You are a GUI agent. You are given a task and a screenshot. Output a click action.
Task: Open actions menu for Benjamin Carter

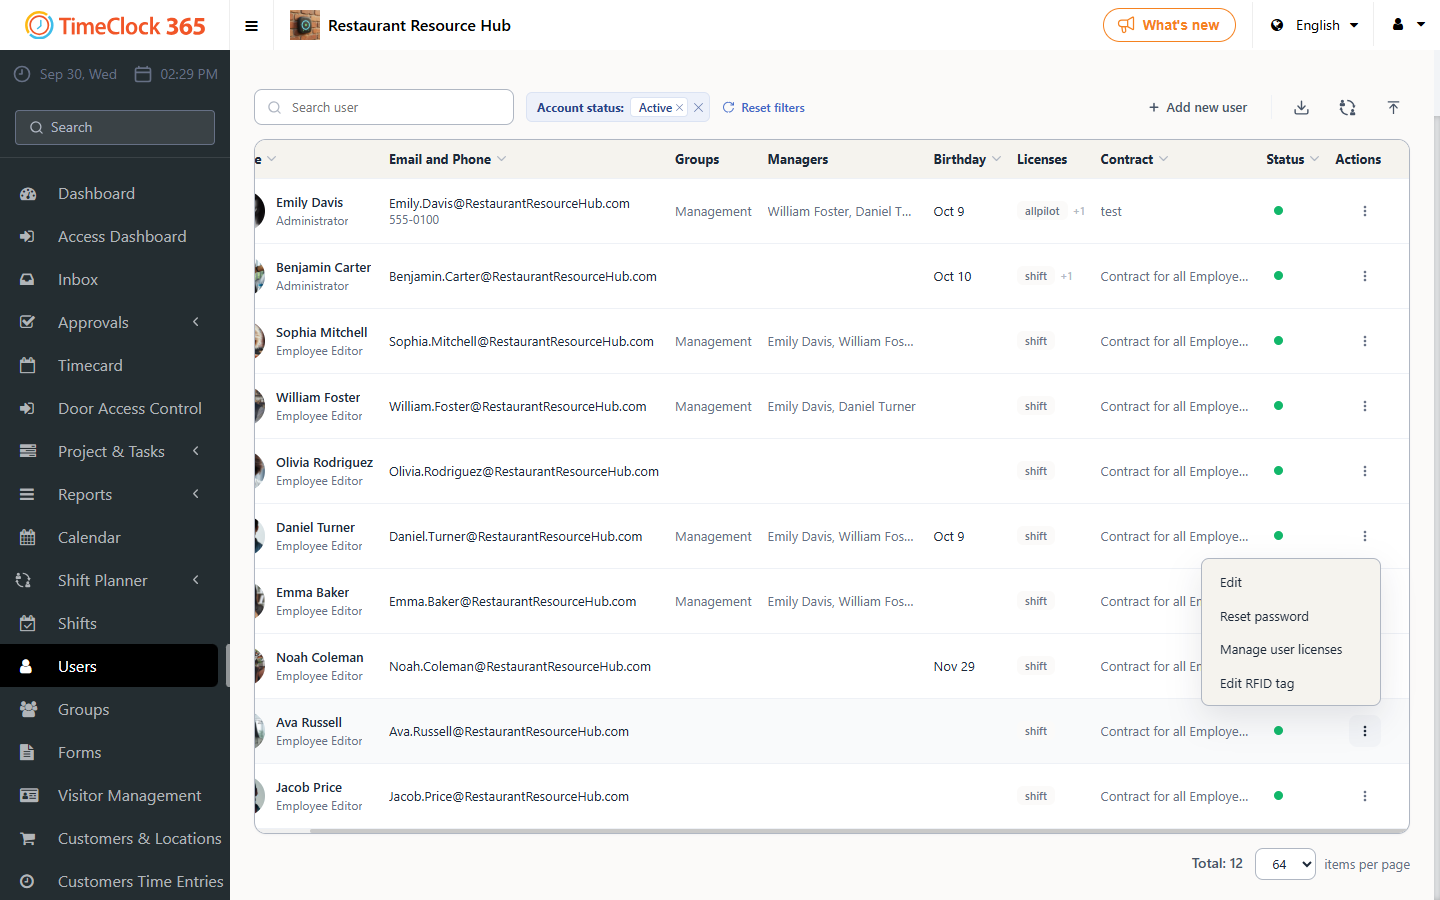coord(1364,276)
